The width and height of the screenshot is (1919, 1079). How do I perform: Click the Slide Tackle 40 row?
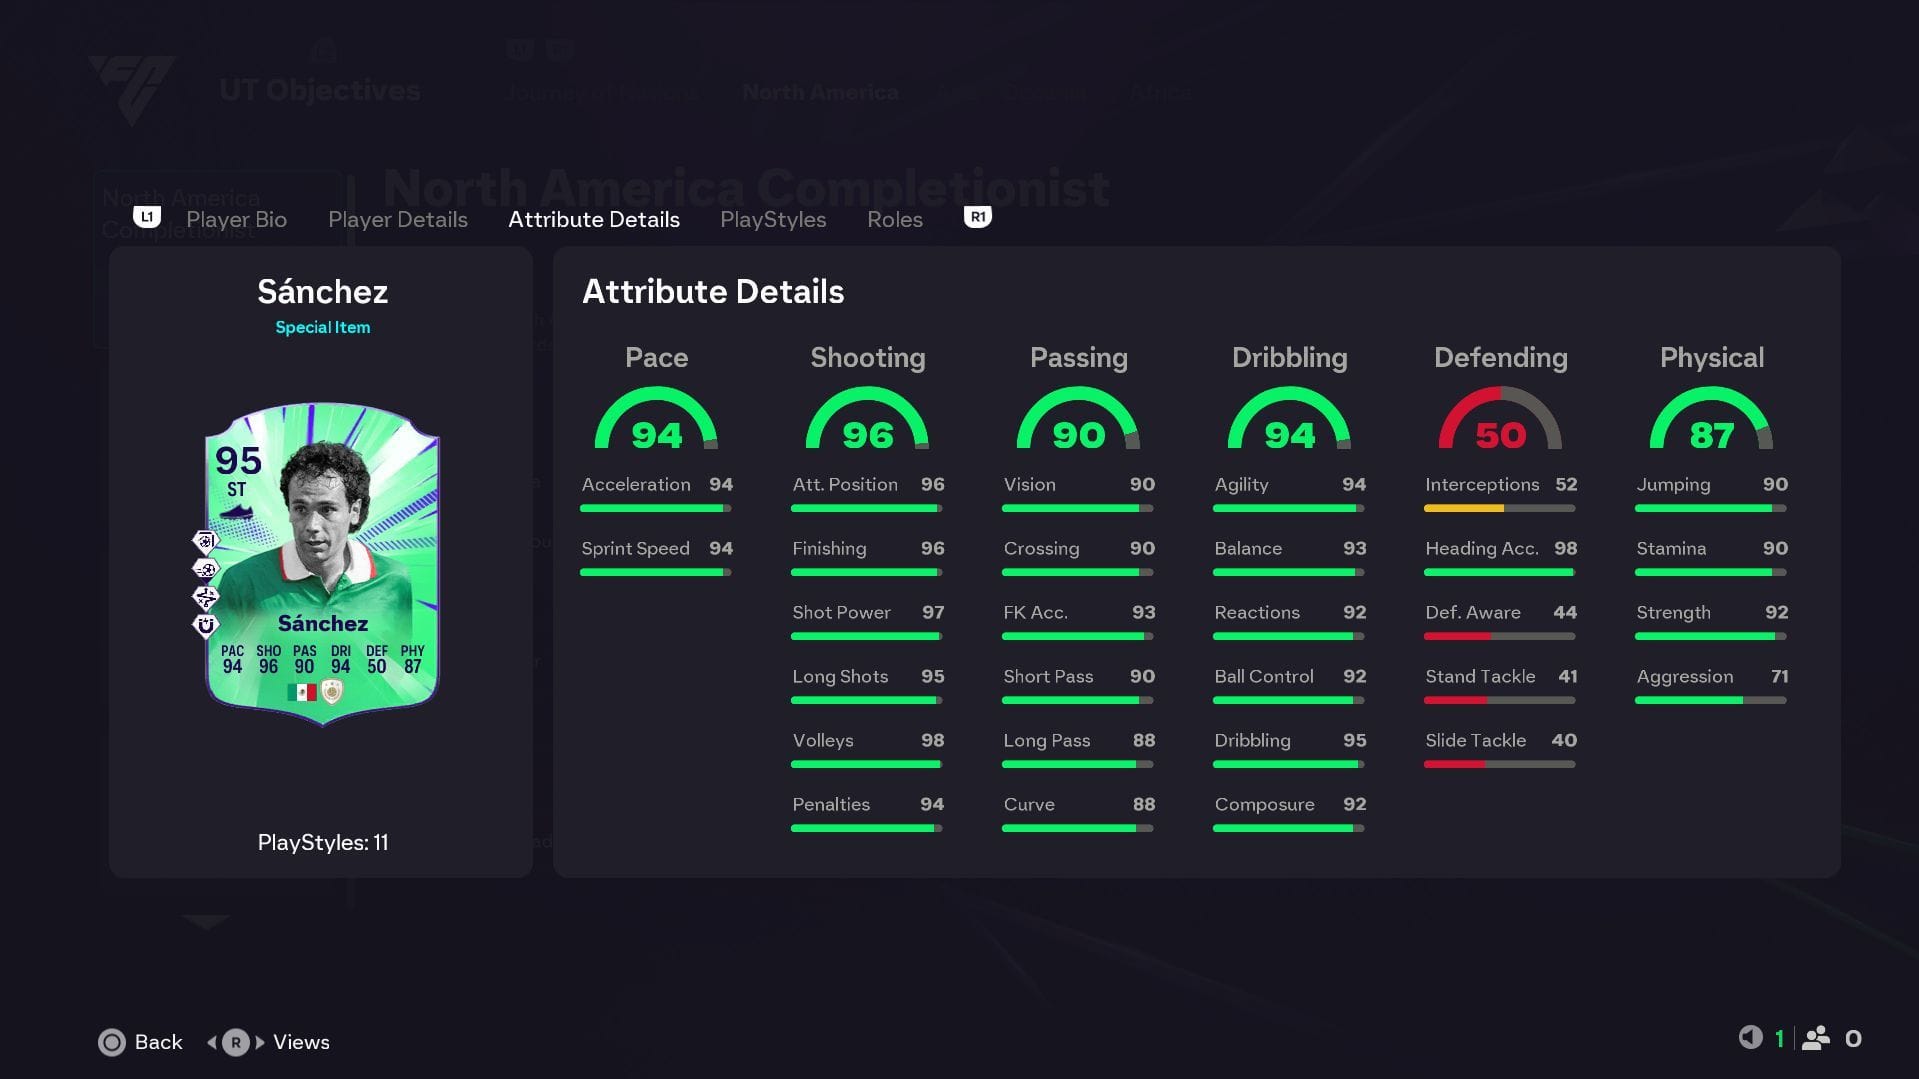pyautogui.click(x=1500, y=749)
